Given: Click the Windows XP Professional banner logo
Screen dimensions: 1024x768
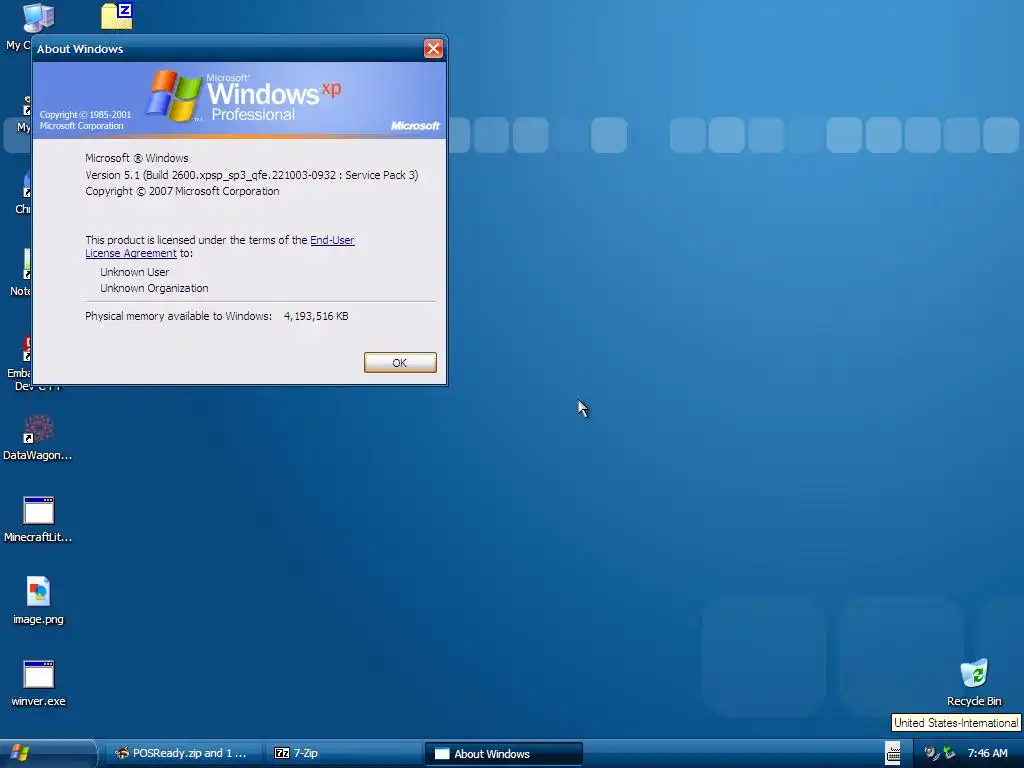Looking at the screenshot, I should (x=243, y=96).
